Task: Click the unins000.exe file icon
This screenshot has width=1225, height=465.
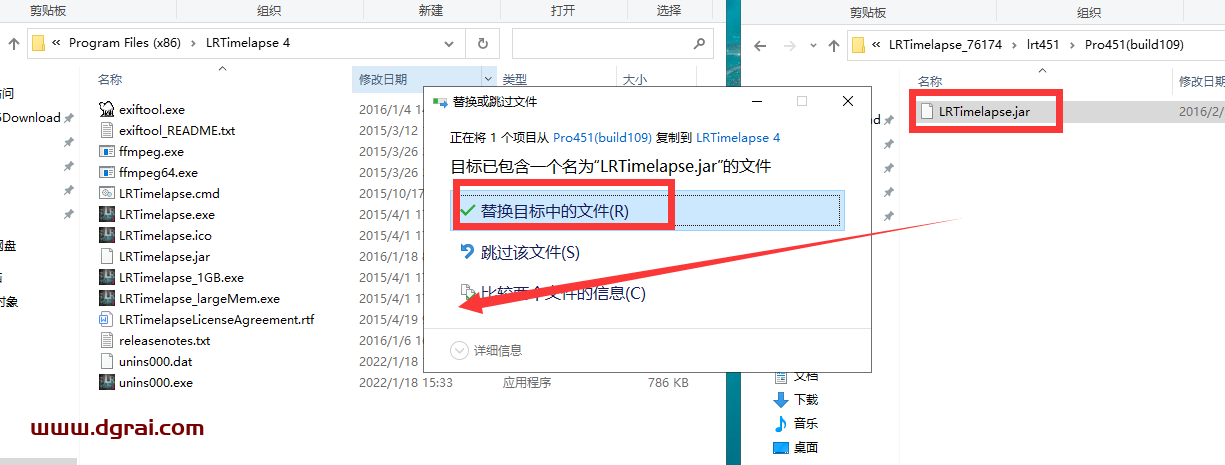Action: (x=108, y=382)
